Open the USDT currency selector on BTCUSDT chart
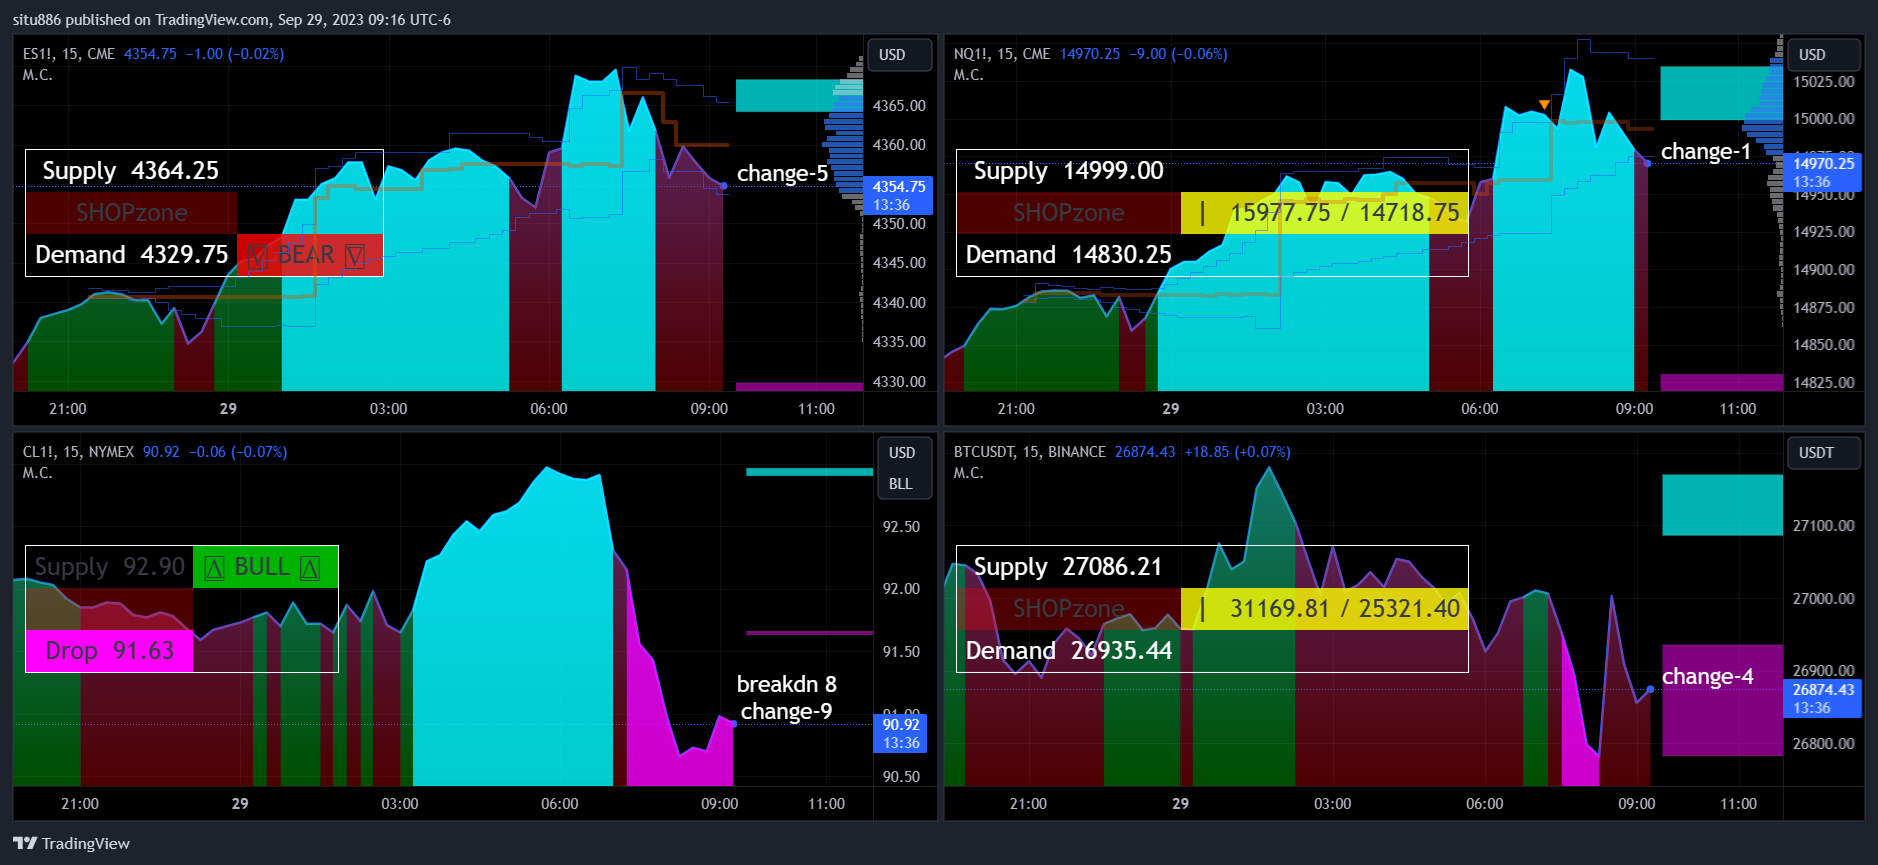The width and height of the screenshot is (1878, 865). 1823,453
